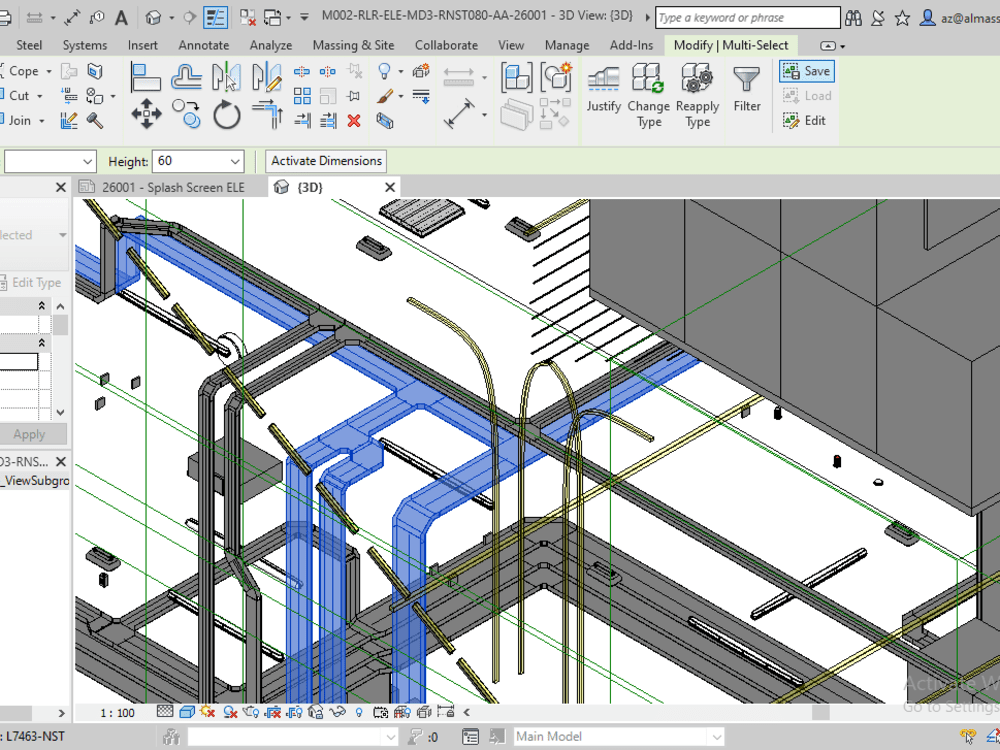
Task: Toggle Temporary Hide/Isolate glasses icon
Action: (x=337, y=712)
